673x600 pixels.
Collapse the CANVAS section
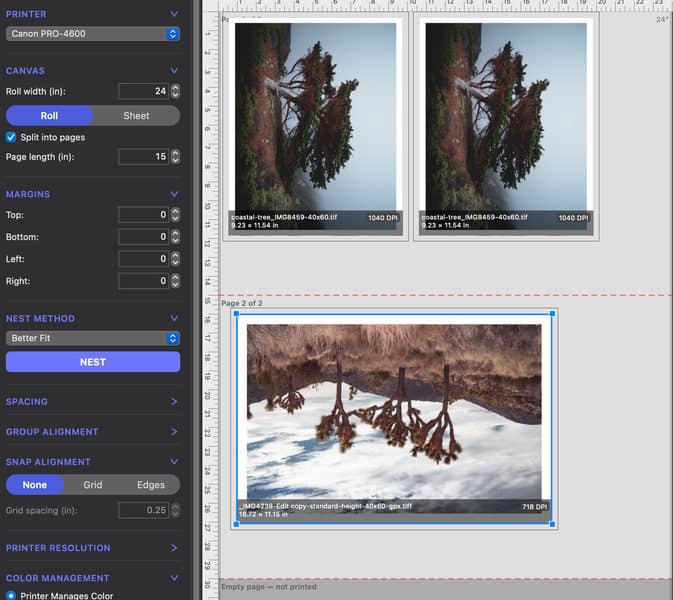[x=174, y=70]
